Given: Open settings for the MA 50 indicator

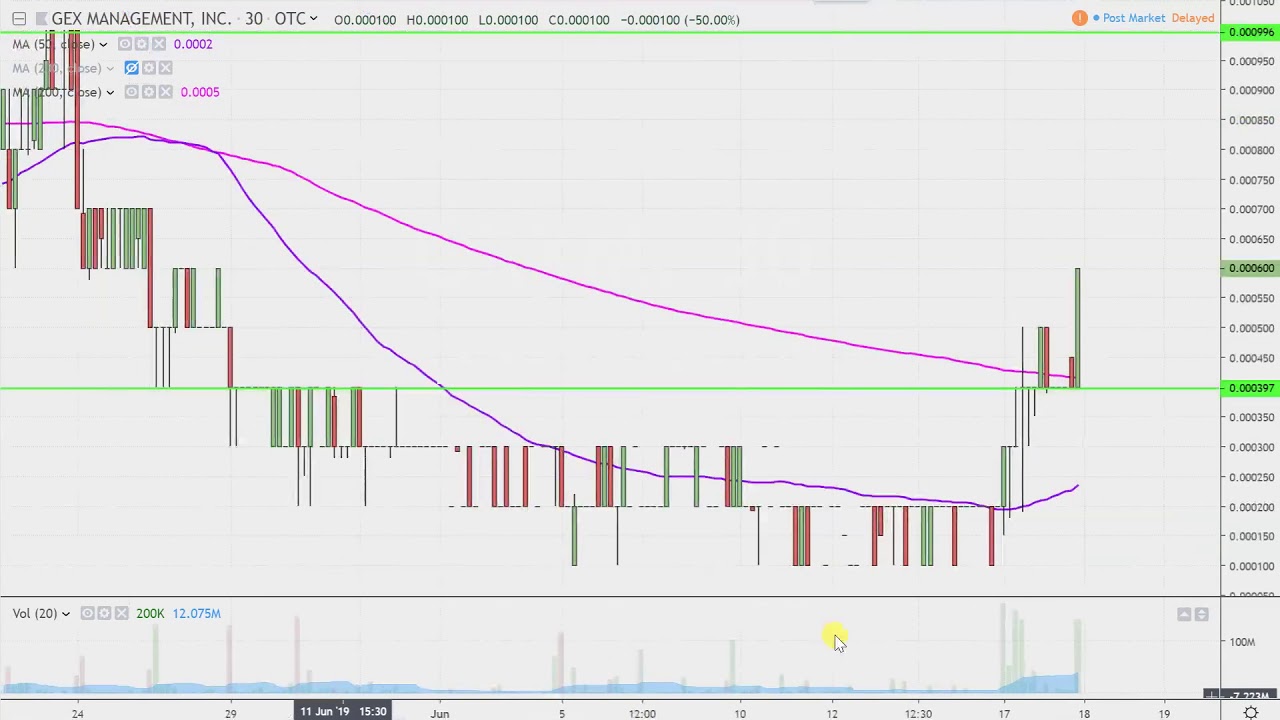Looking at the screenshot, I should click(x=142, y=44).
